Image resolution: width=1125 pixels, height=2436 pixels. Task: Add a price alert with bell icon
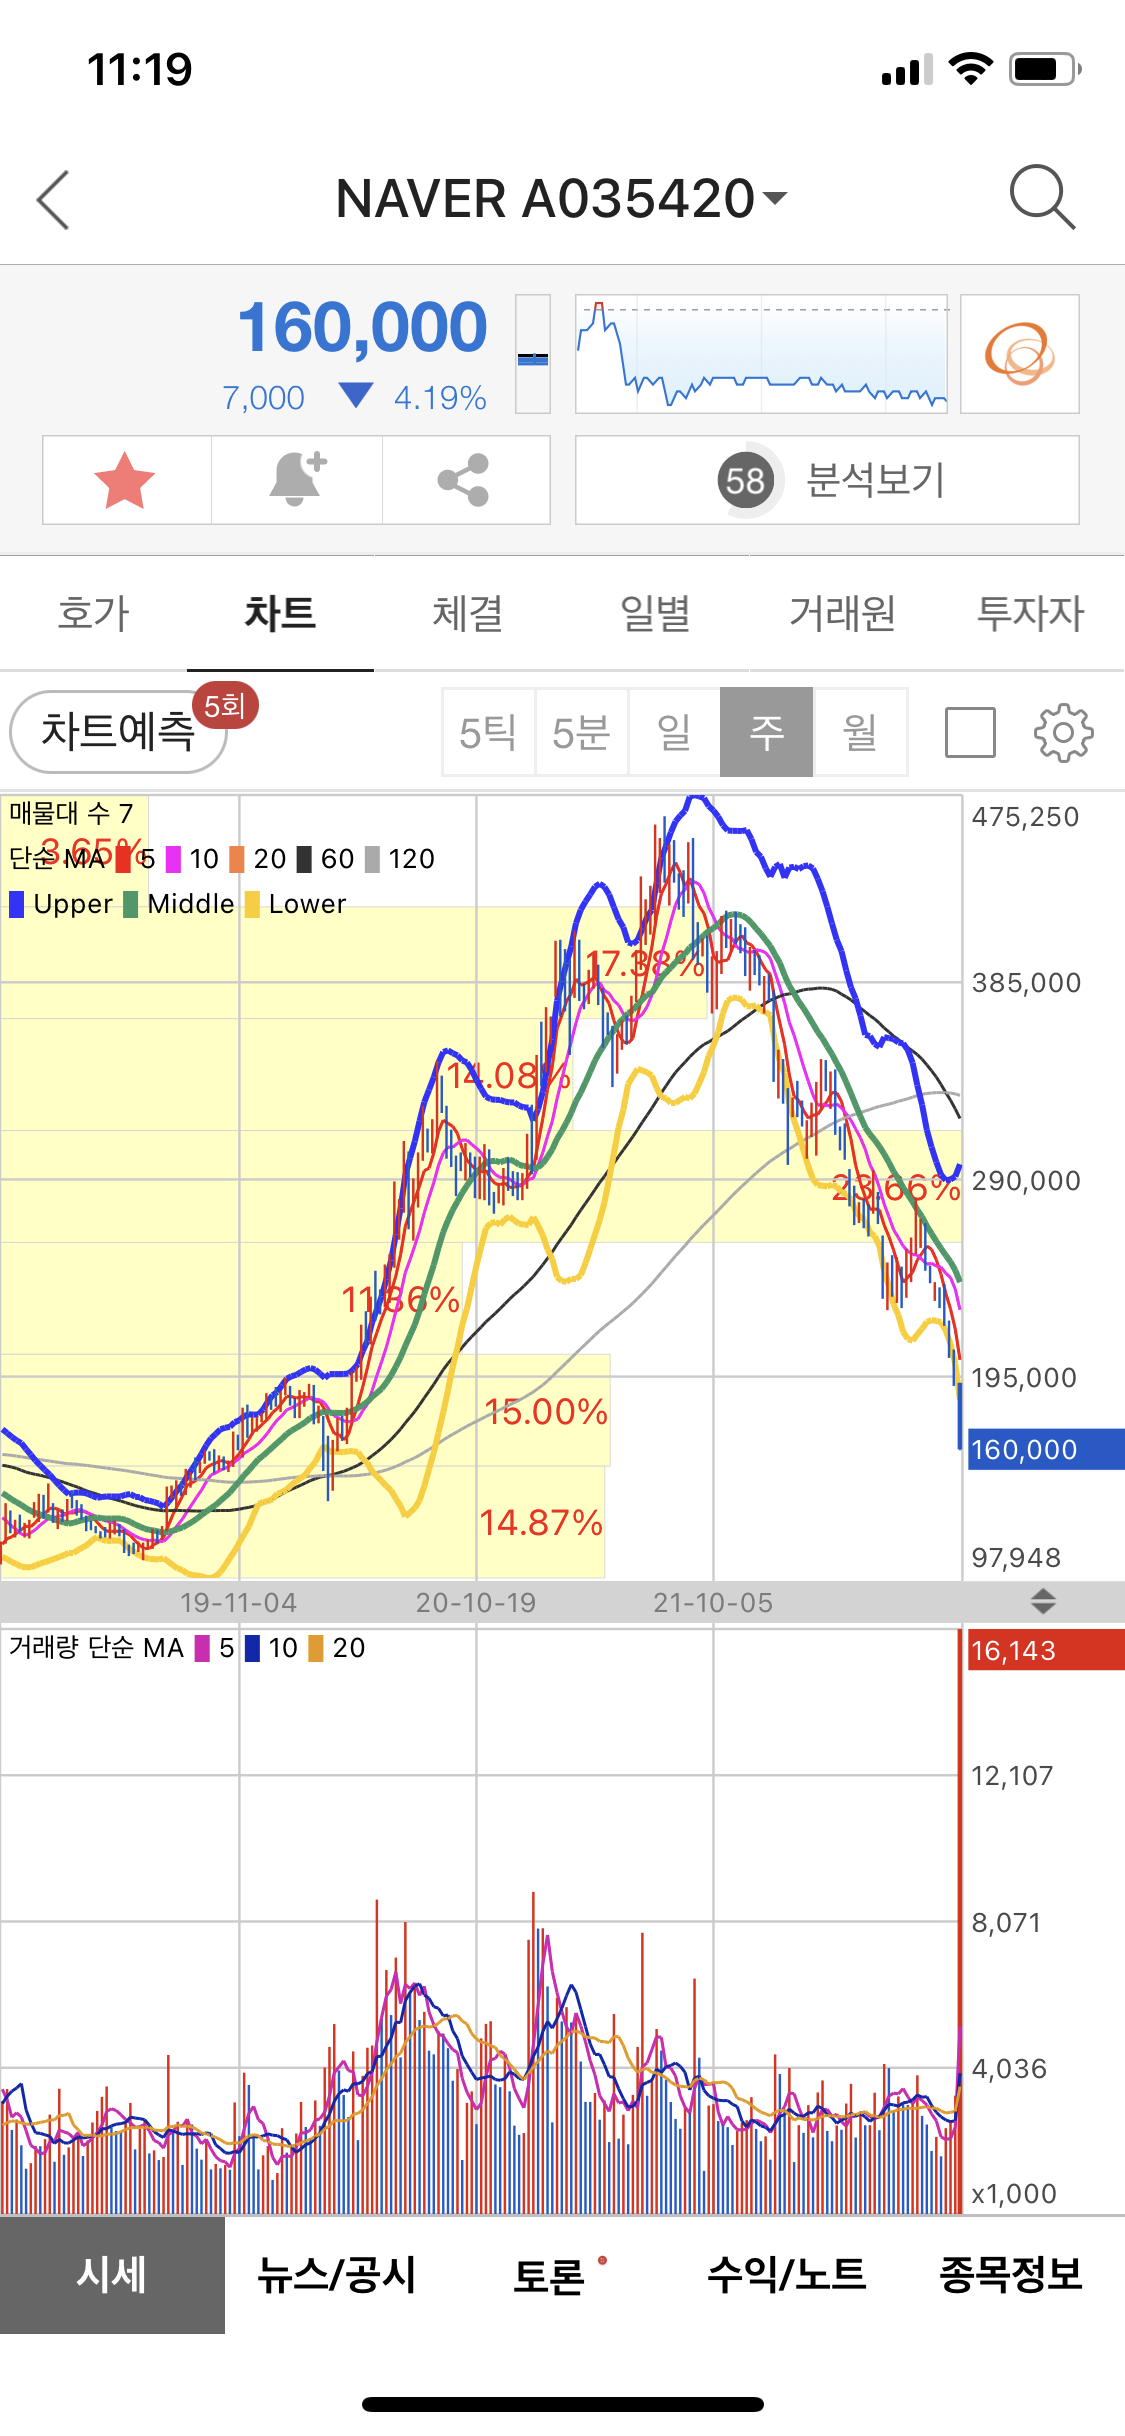297,480
